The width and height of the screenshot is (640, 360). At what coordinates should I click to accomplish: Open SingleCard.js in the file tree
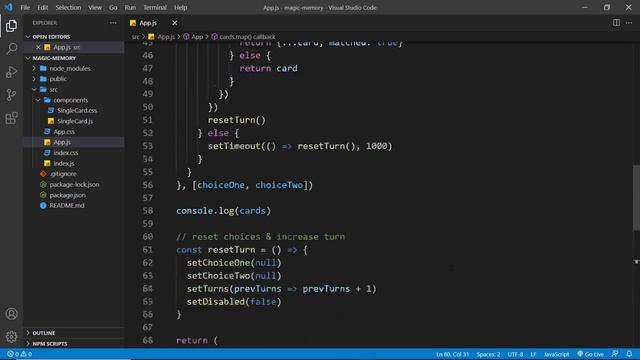pyautogui.click(x=75, y=121)
